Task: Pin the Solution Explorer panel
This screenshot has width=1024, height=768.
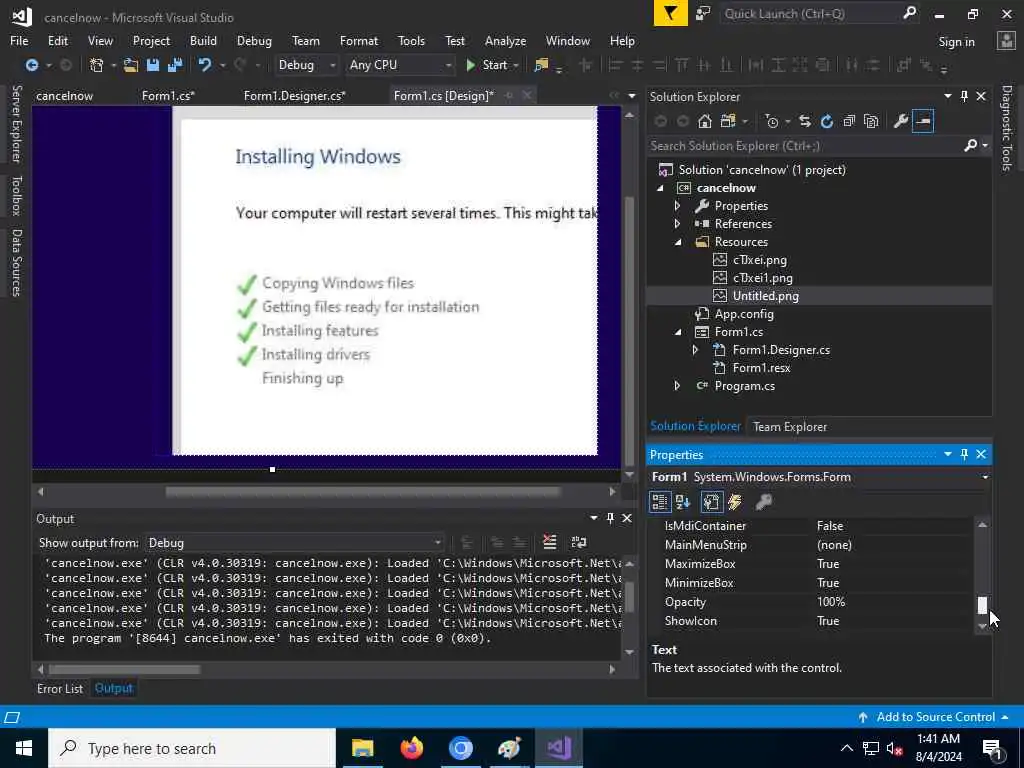Action: click(965, 96)
